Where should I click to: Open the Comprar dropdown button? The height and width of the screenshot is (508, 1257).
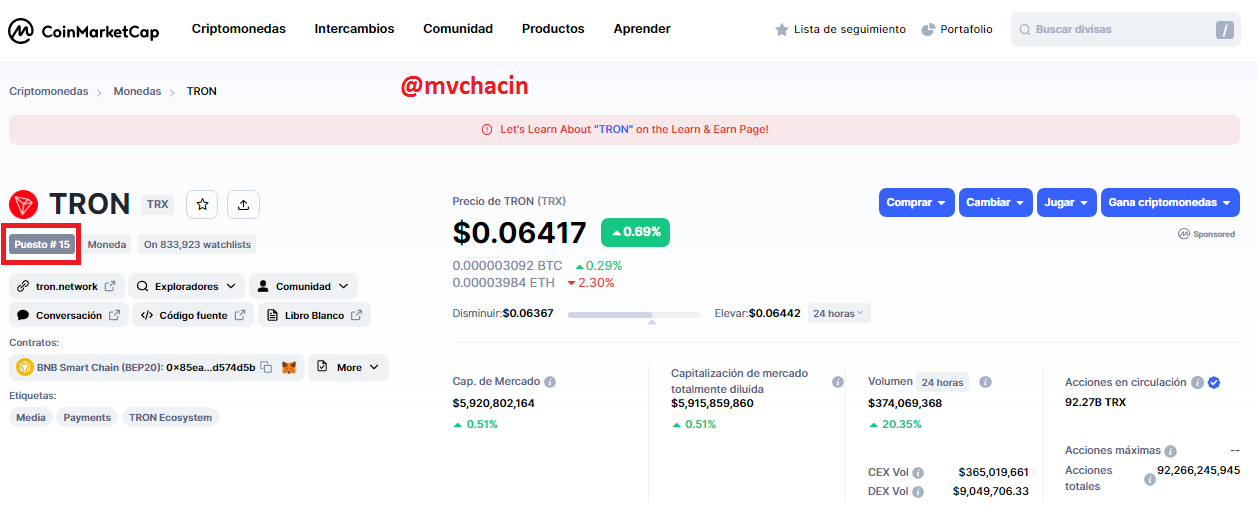pos(916,202)
